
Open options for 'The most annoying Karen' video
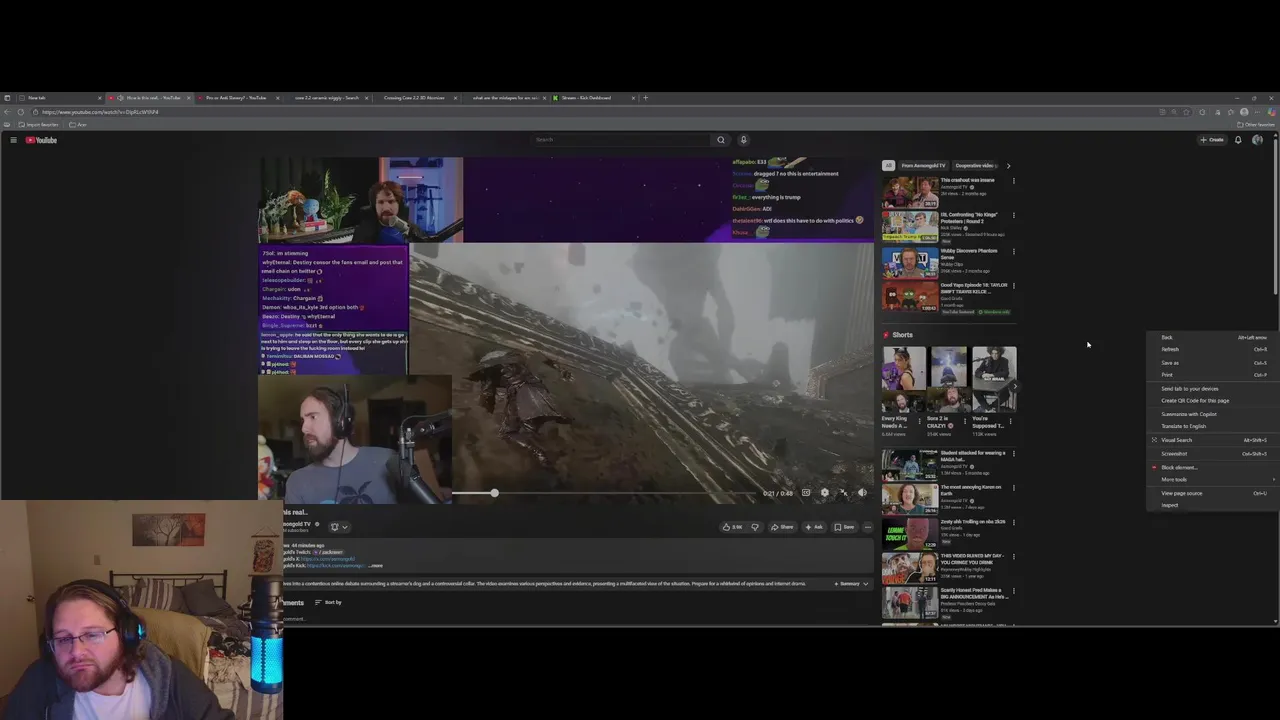click(x=1013, y=488)
